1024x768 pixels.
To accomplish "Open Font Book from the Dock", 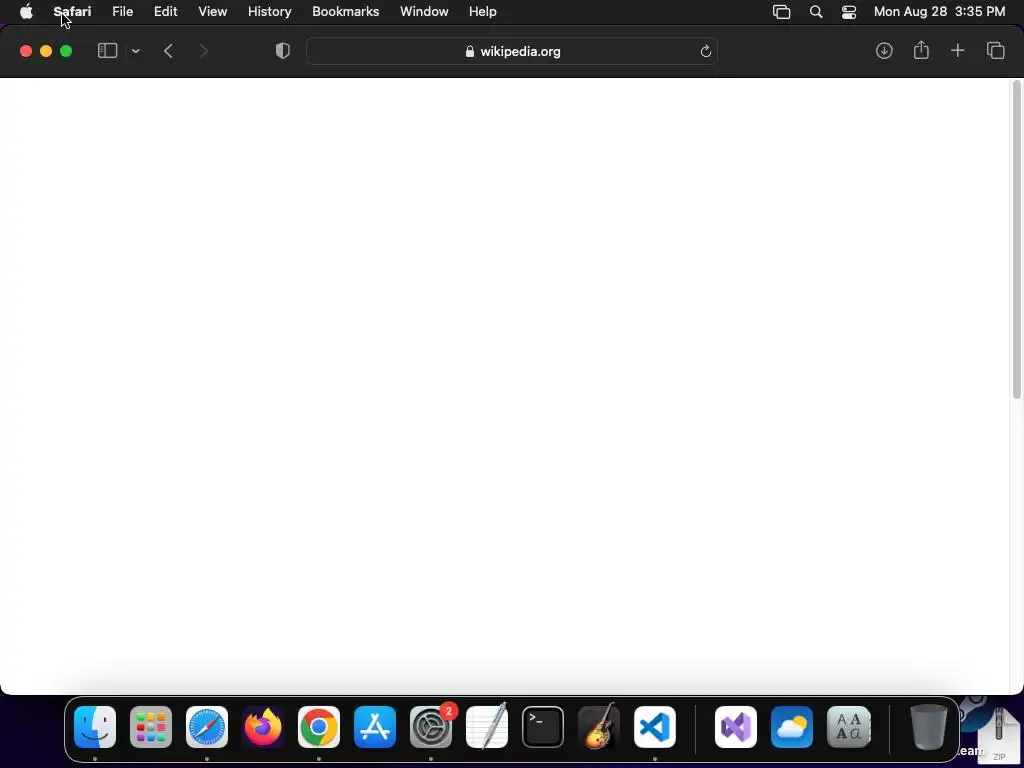I will coord(848,727).
